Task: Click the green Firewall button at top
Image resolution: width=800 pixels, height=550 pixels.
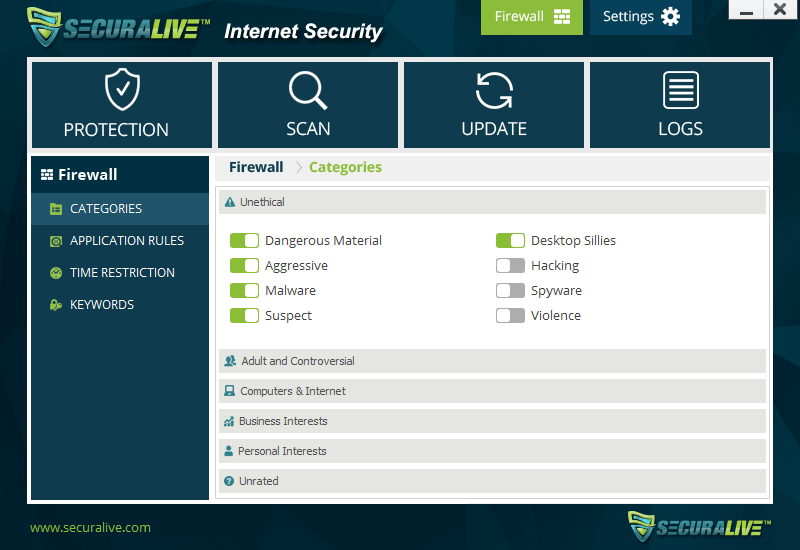Action: coord(532,17)
